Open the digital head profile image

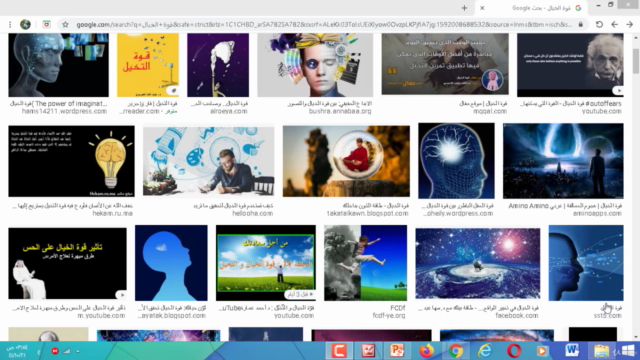59,65
